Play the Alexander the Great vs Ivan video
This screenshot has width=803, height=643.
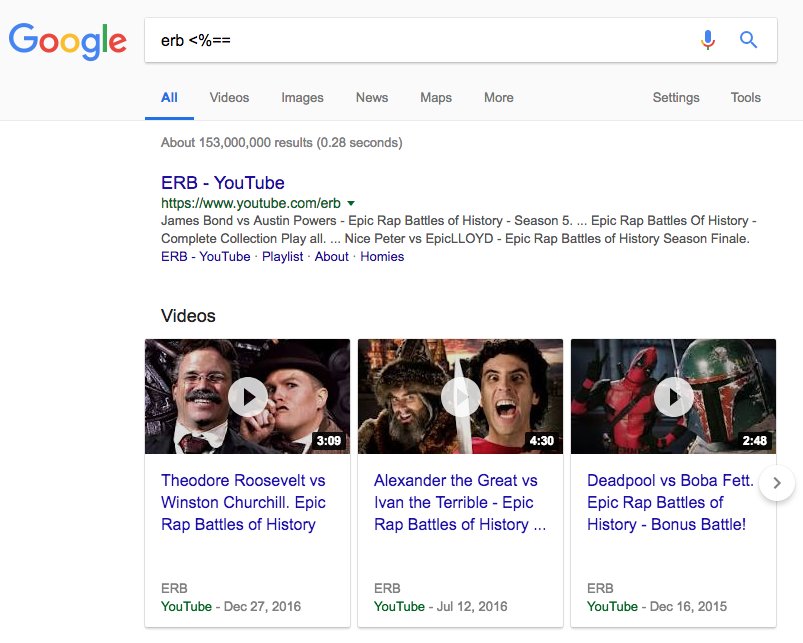click(461, 397)
